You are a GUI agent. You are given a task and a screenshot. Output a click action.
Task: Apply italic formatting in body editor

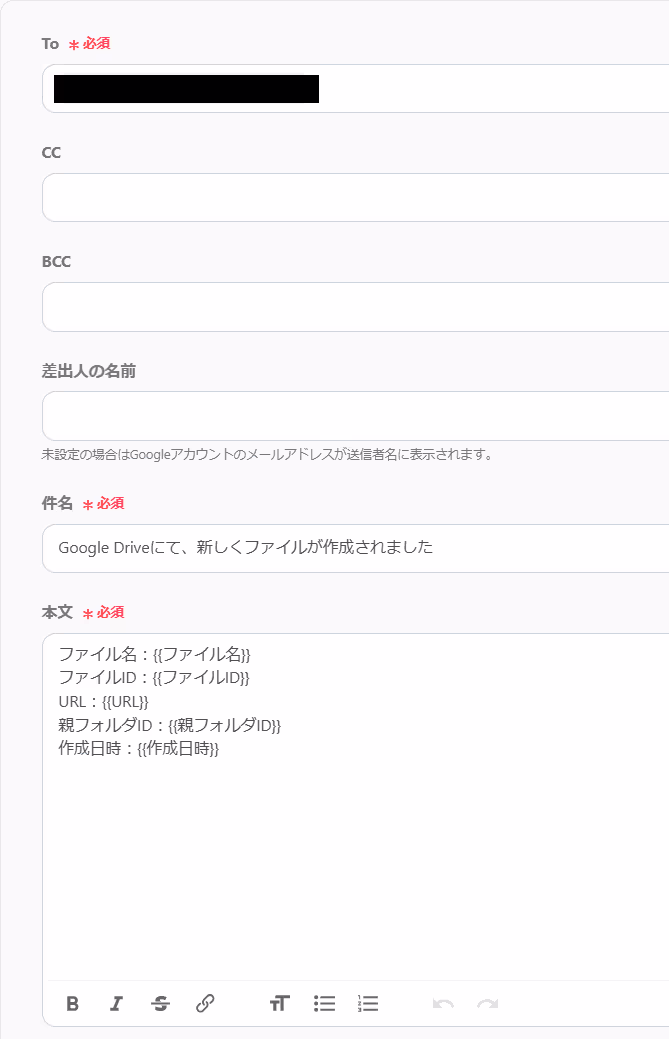[x=117, y=1003]
